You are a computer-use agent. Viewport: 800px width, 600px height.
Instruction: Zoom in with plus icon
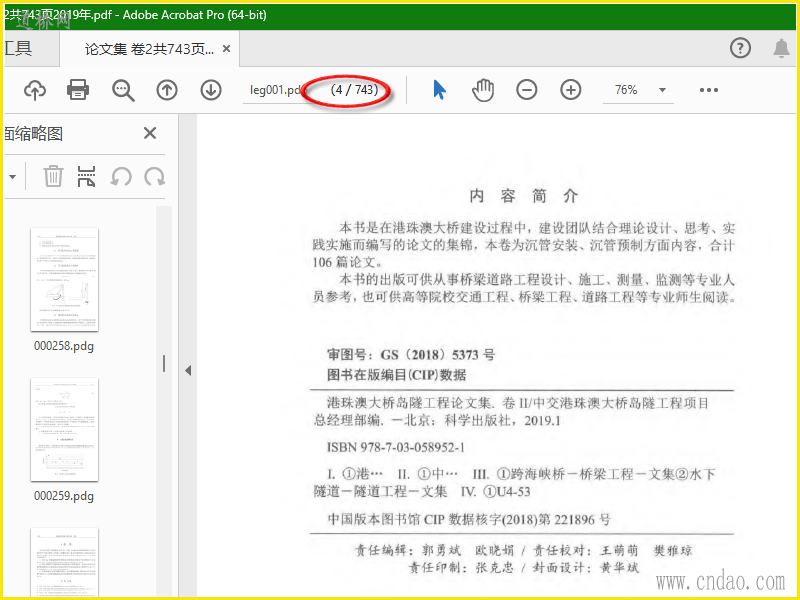click(x=570, y=90)
